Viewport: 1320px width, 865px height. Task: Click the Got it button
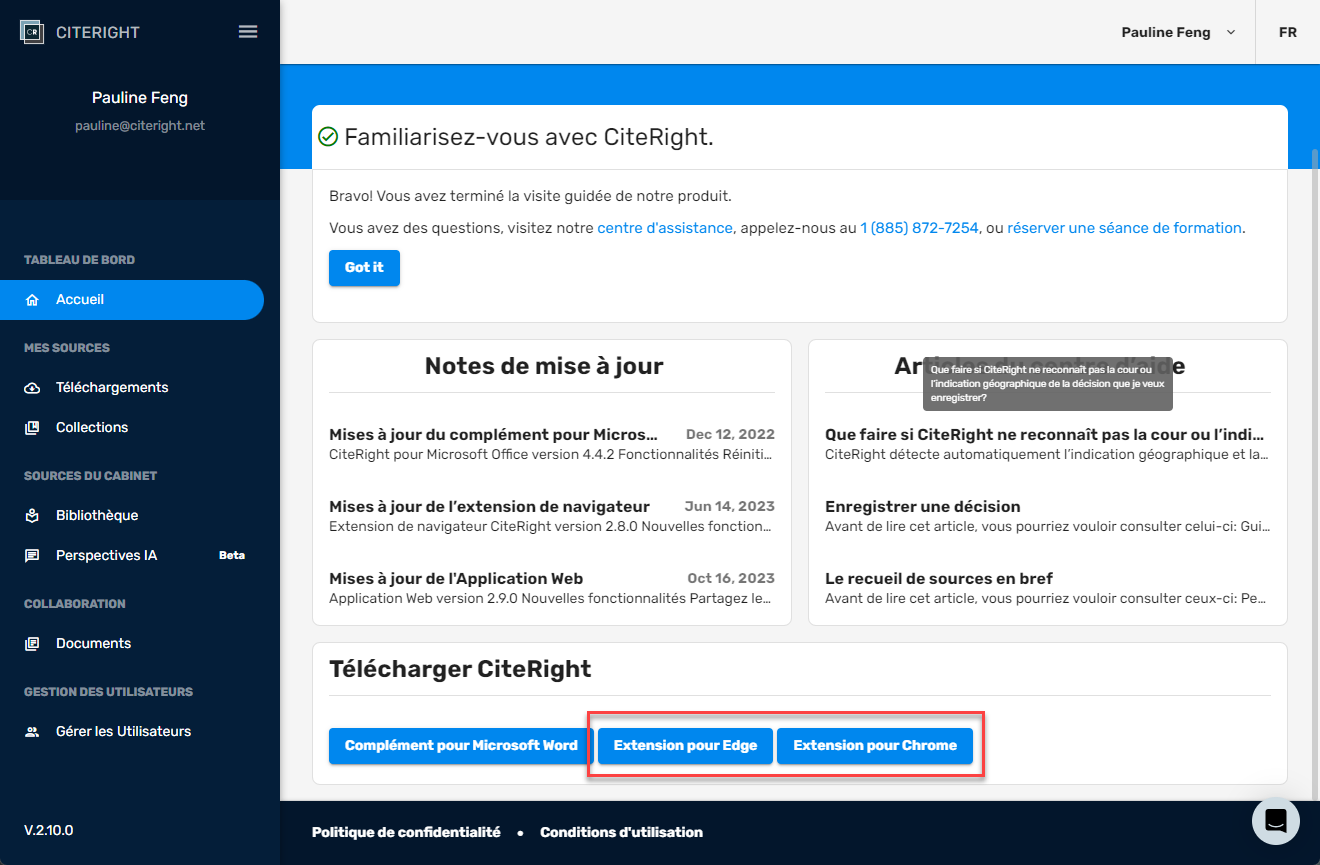point(364,268)
